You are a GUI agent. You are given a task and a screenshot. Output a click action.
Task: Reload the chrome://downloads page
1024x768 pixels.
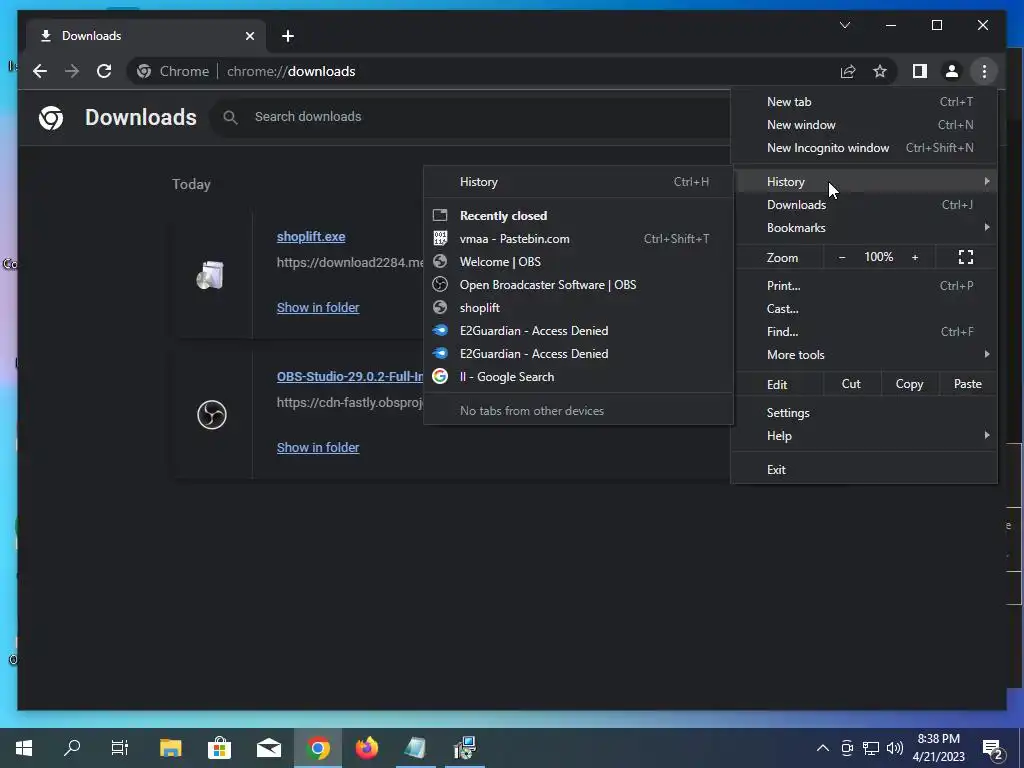[x=104, y=71]
